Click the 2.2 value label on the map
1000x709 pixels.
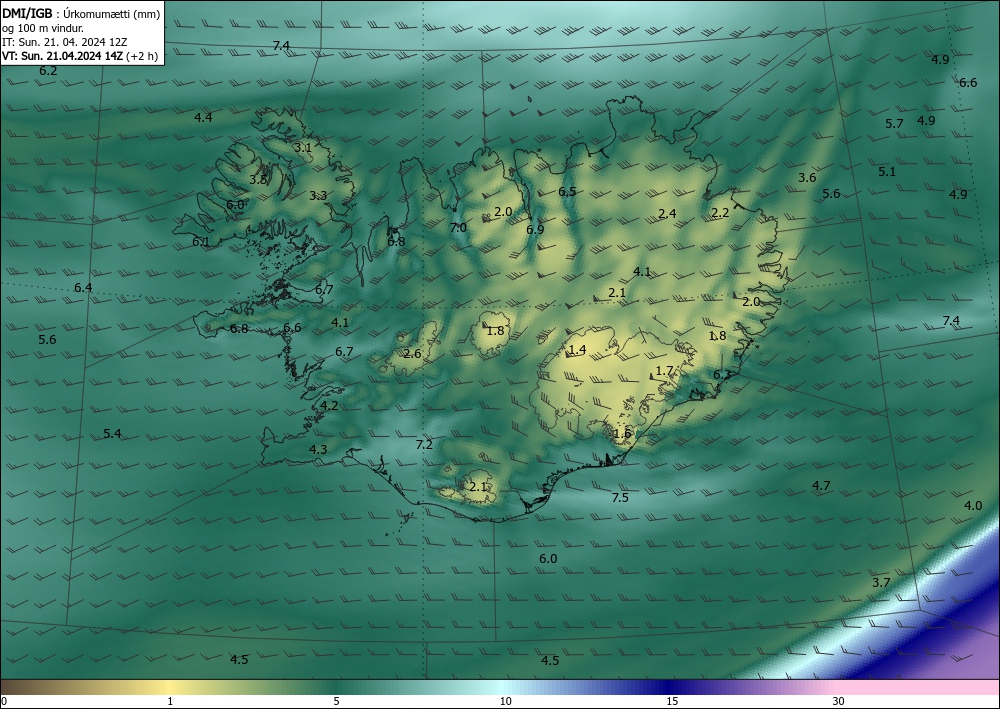tap(720, 213)
